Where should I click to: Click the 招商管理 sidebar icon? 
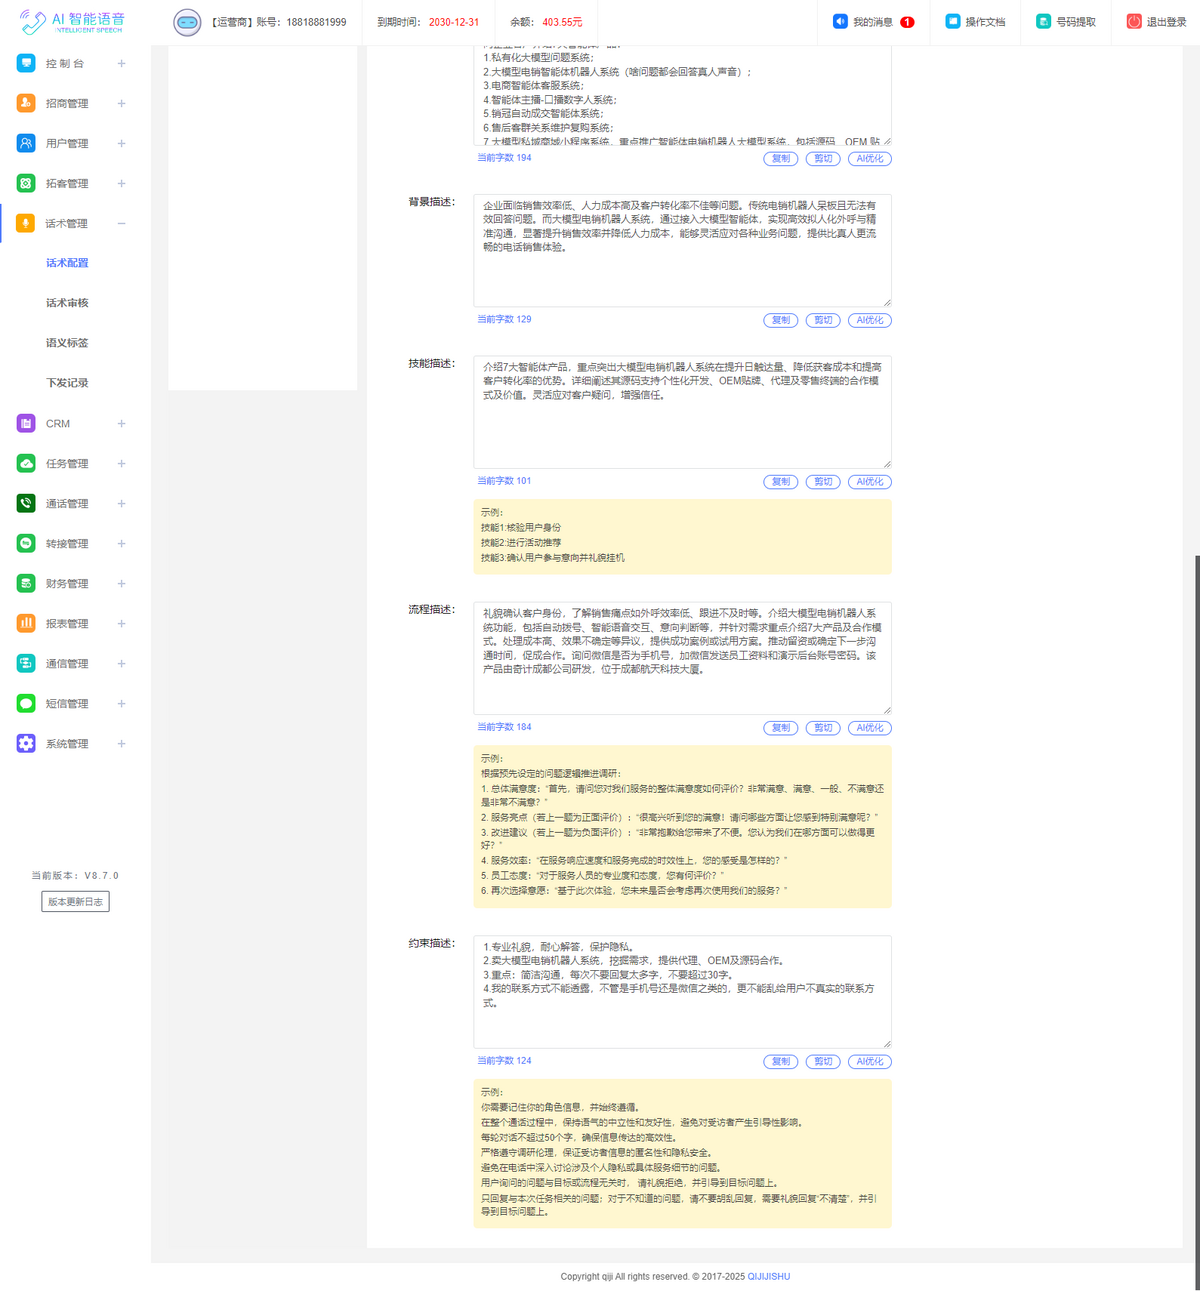[26, 103]
